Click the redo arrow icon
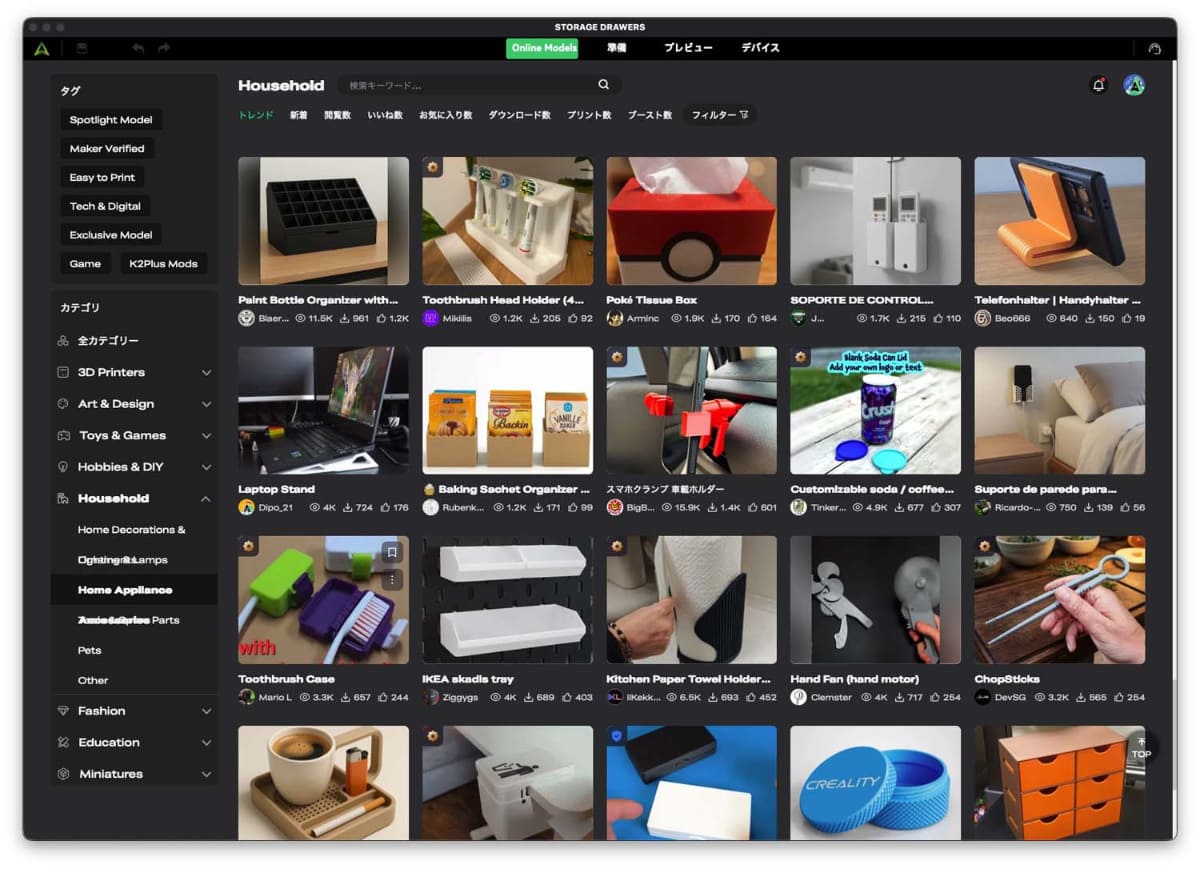Viewport: 1200px width, 869px height. tap(164, 48)
